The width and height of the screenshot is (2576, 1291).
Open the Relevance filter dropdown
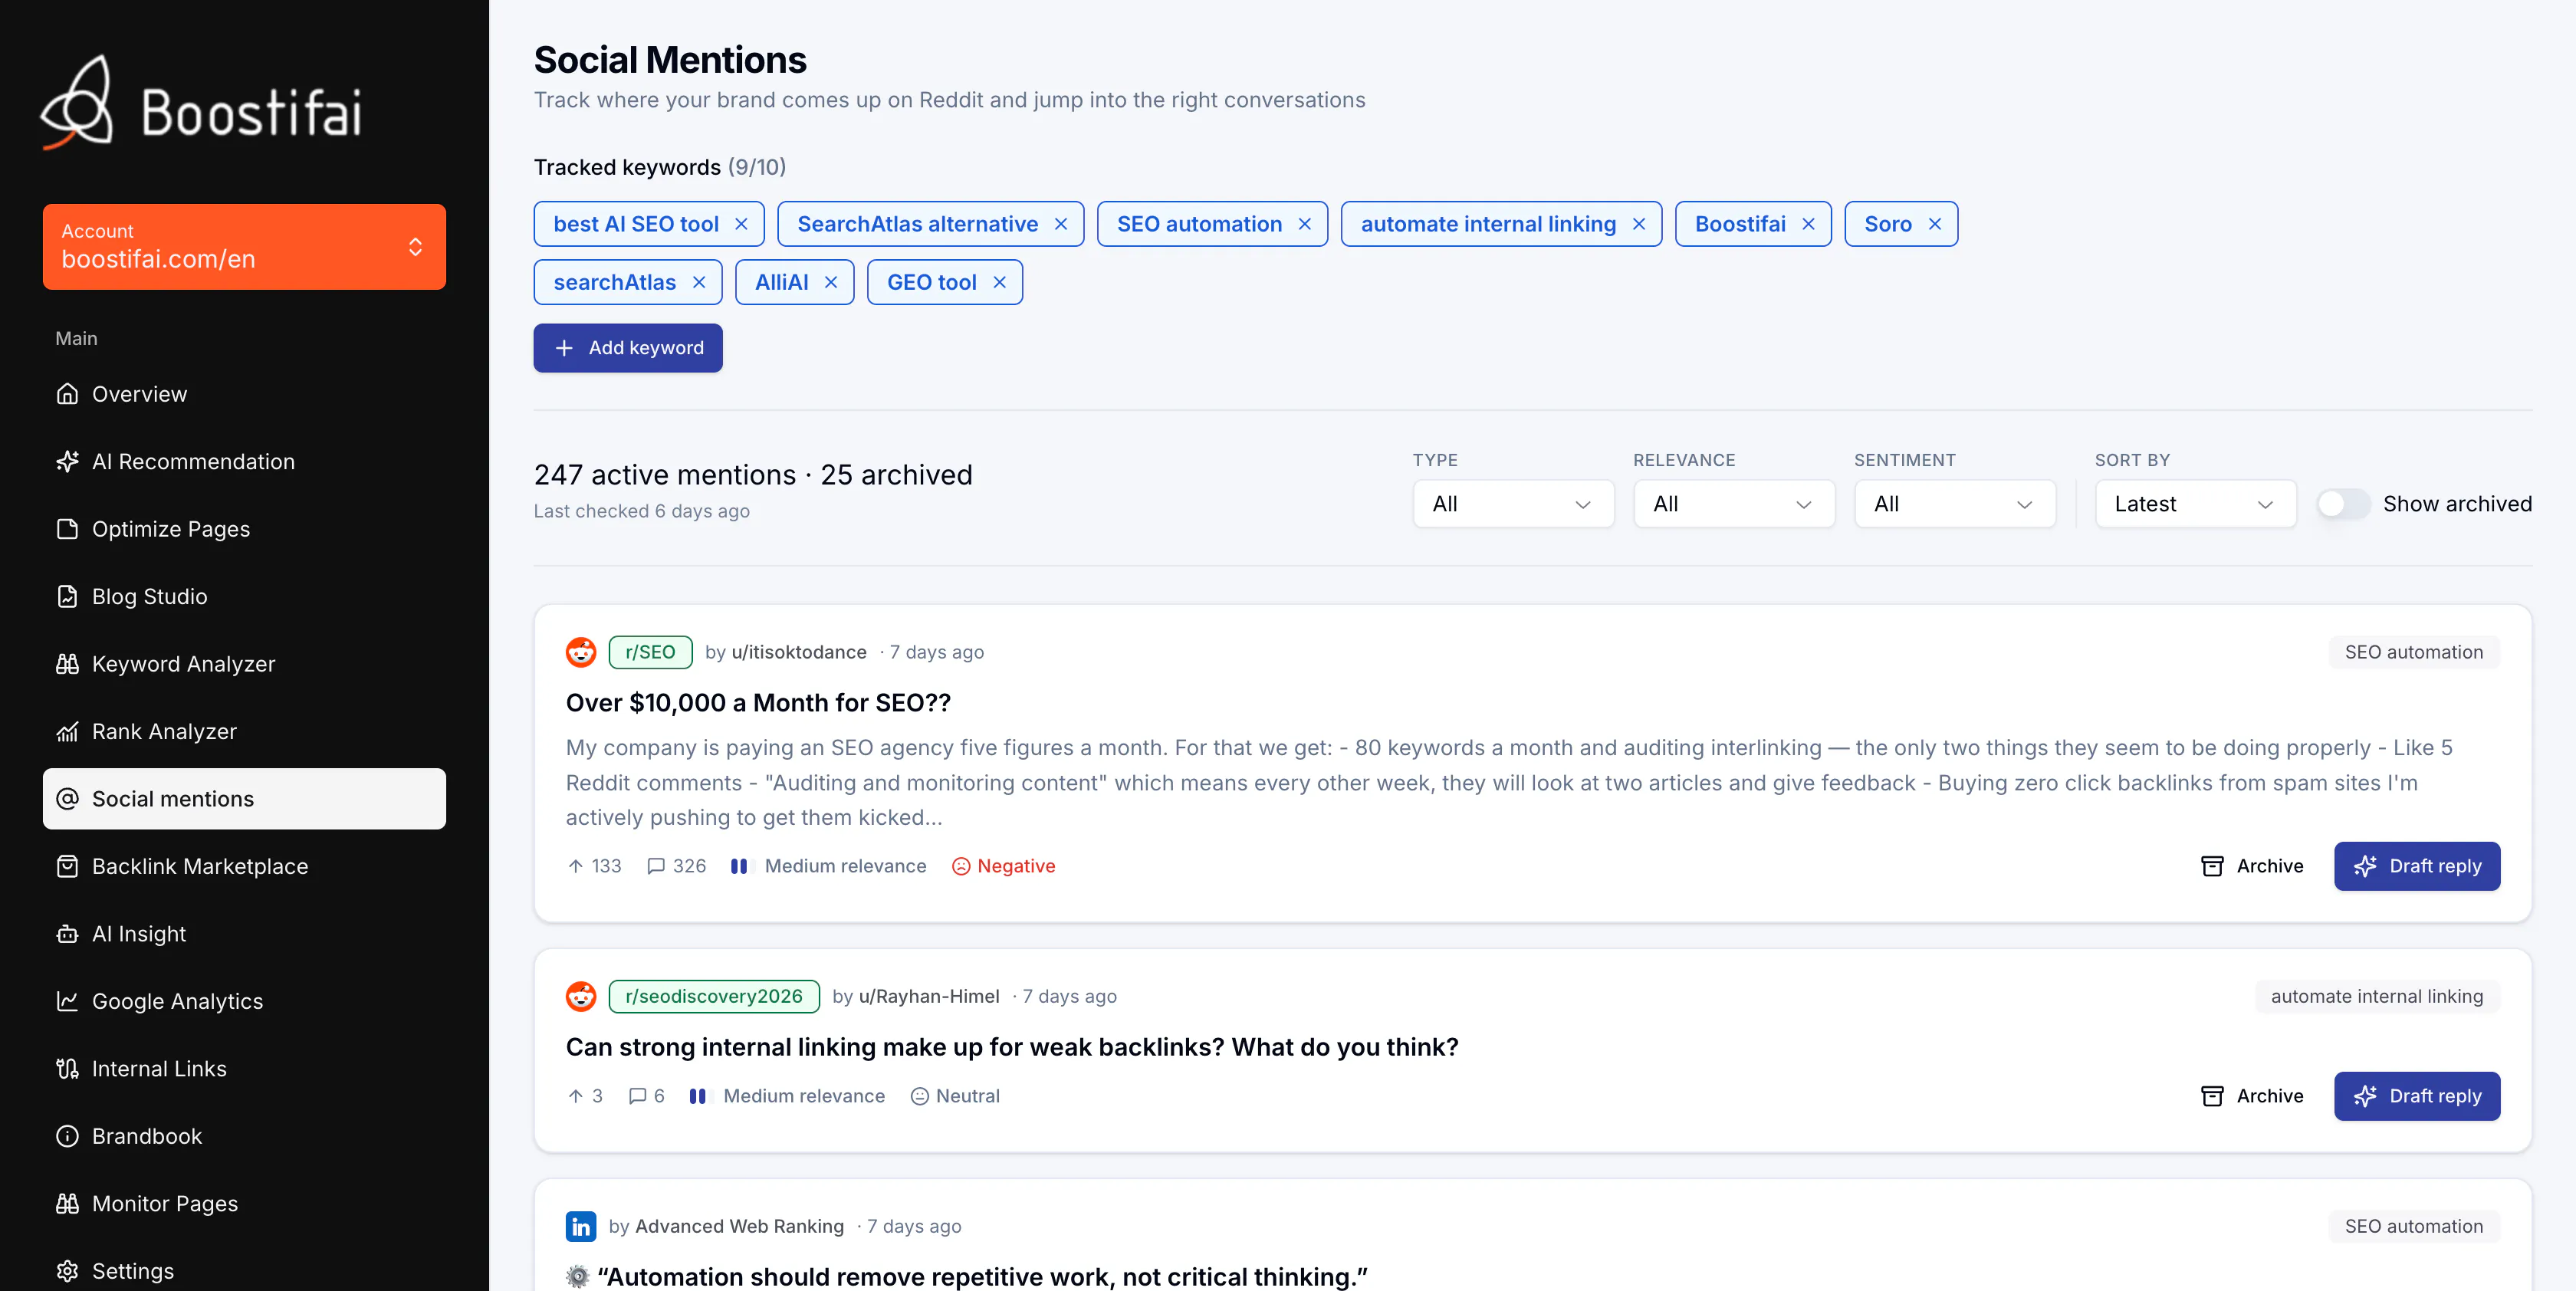(1734, 504)
